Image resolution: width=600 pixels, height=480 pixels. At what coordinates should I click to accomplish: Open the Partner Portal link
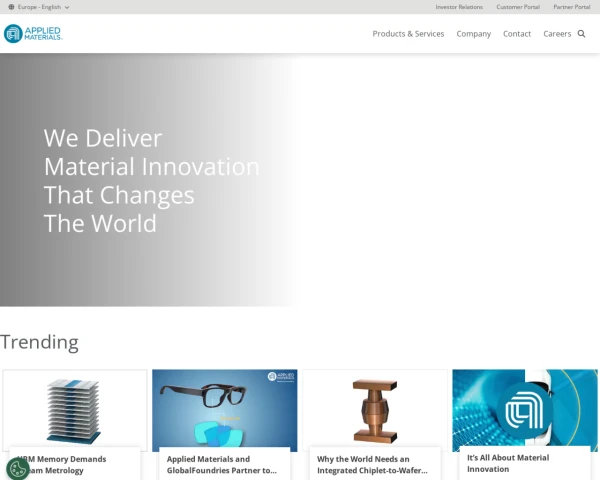(x=572, y=7)
